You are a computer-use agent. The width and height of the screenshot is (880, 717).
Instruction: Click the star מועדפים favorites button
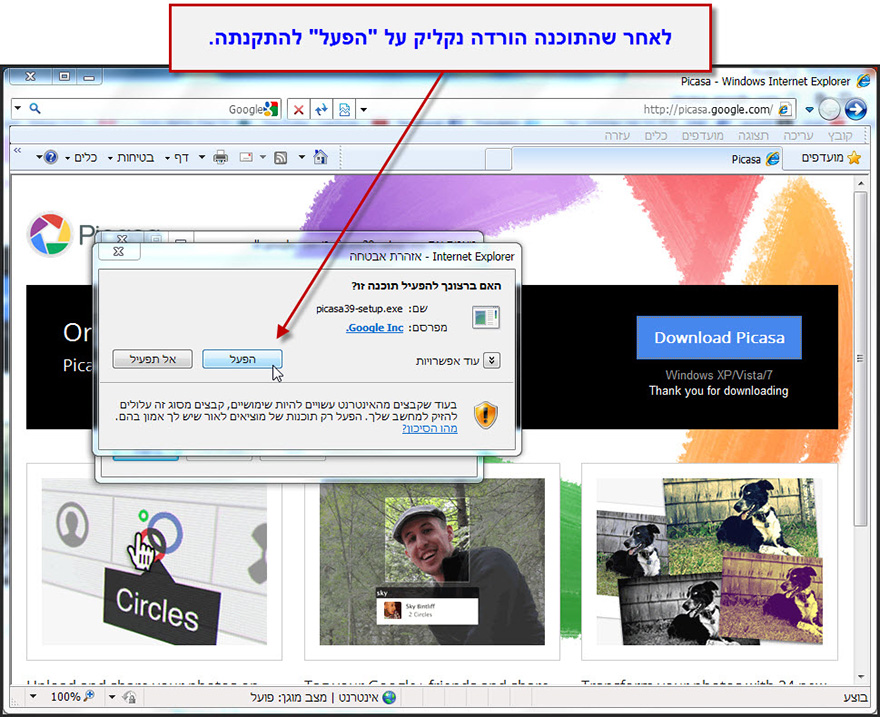click(831, 158)
